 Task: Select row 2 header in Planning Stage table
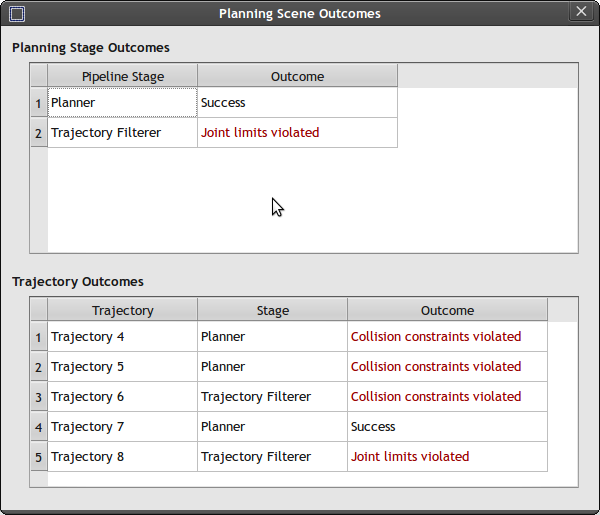pyautogui.click(x=39, y=133)
